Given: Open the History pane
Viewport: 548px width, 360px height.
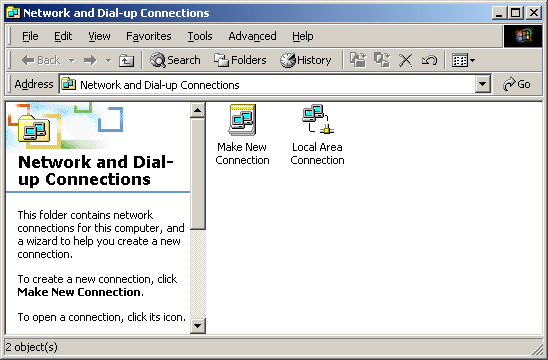Looking at the screenshot, I should pyautogui.click(x=305, y=60).
